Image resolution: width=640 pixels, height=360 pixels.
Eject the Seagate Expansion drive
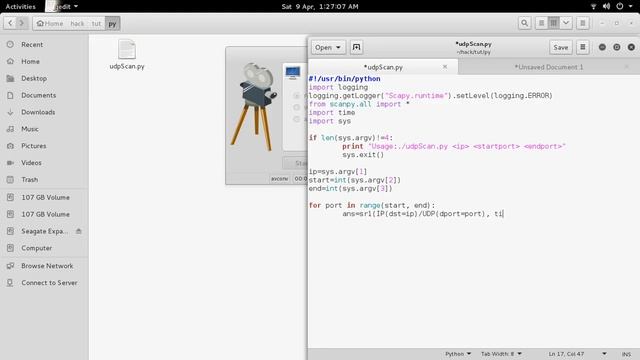point(79,231)
